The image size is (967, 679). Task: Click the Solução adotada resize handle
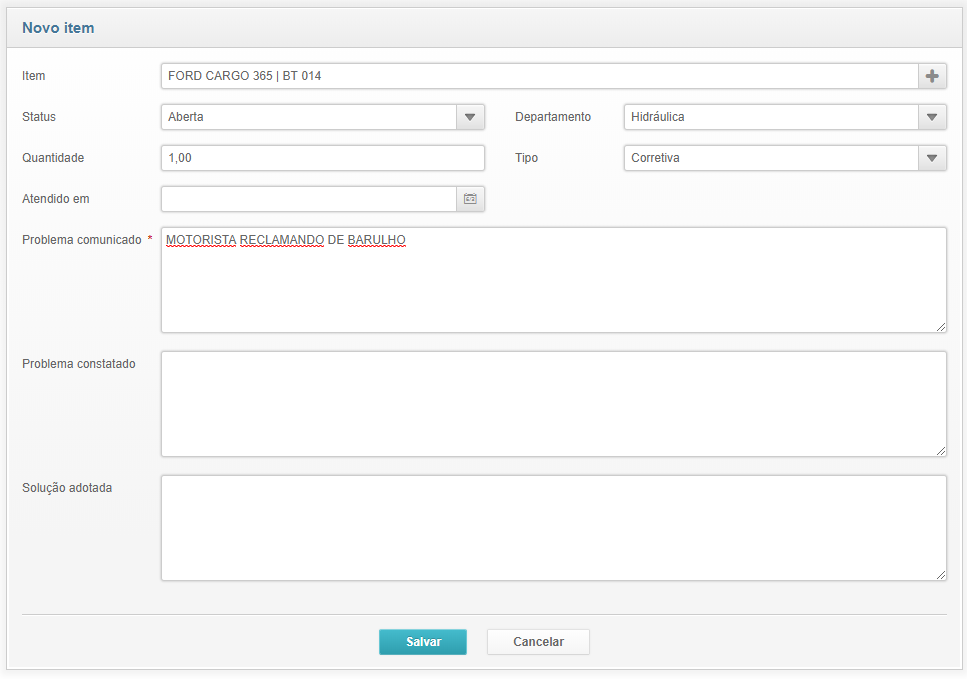tap(940, 574)
